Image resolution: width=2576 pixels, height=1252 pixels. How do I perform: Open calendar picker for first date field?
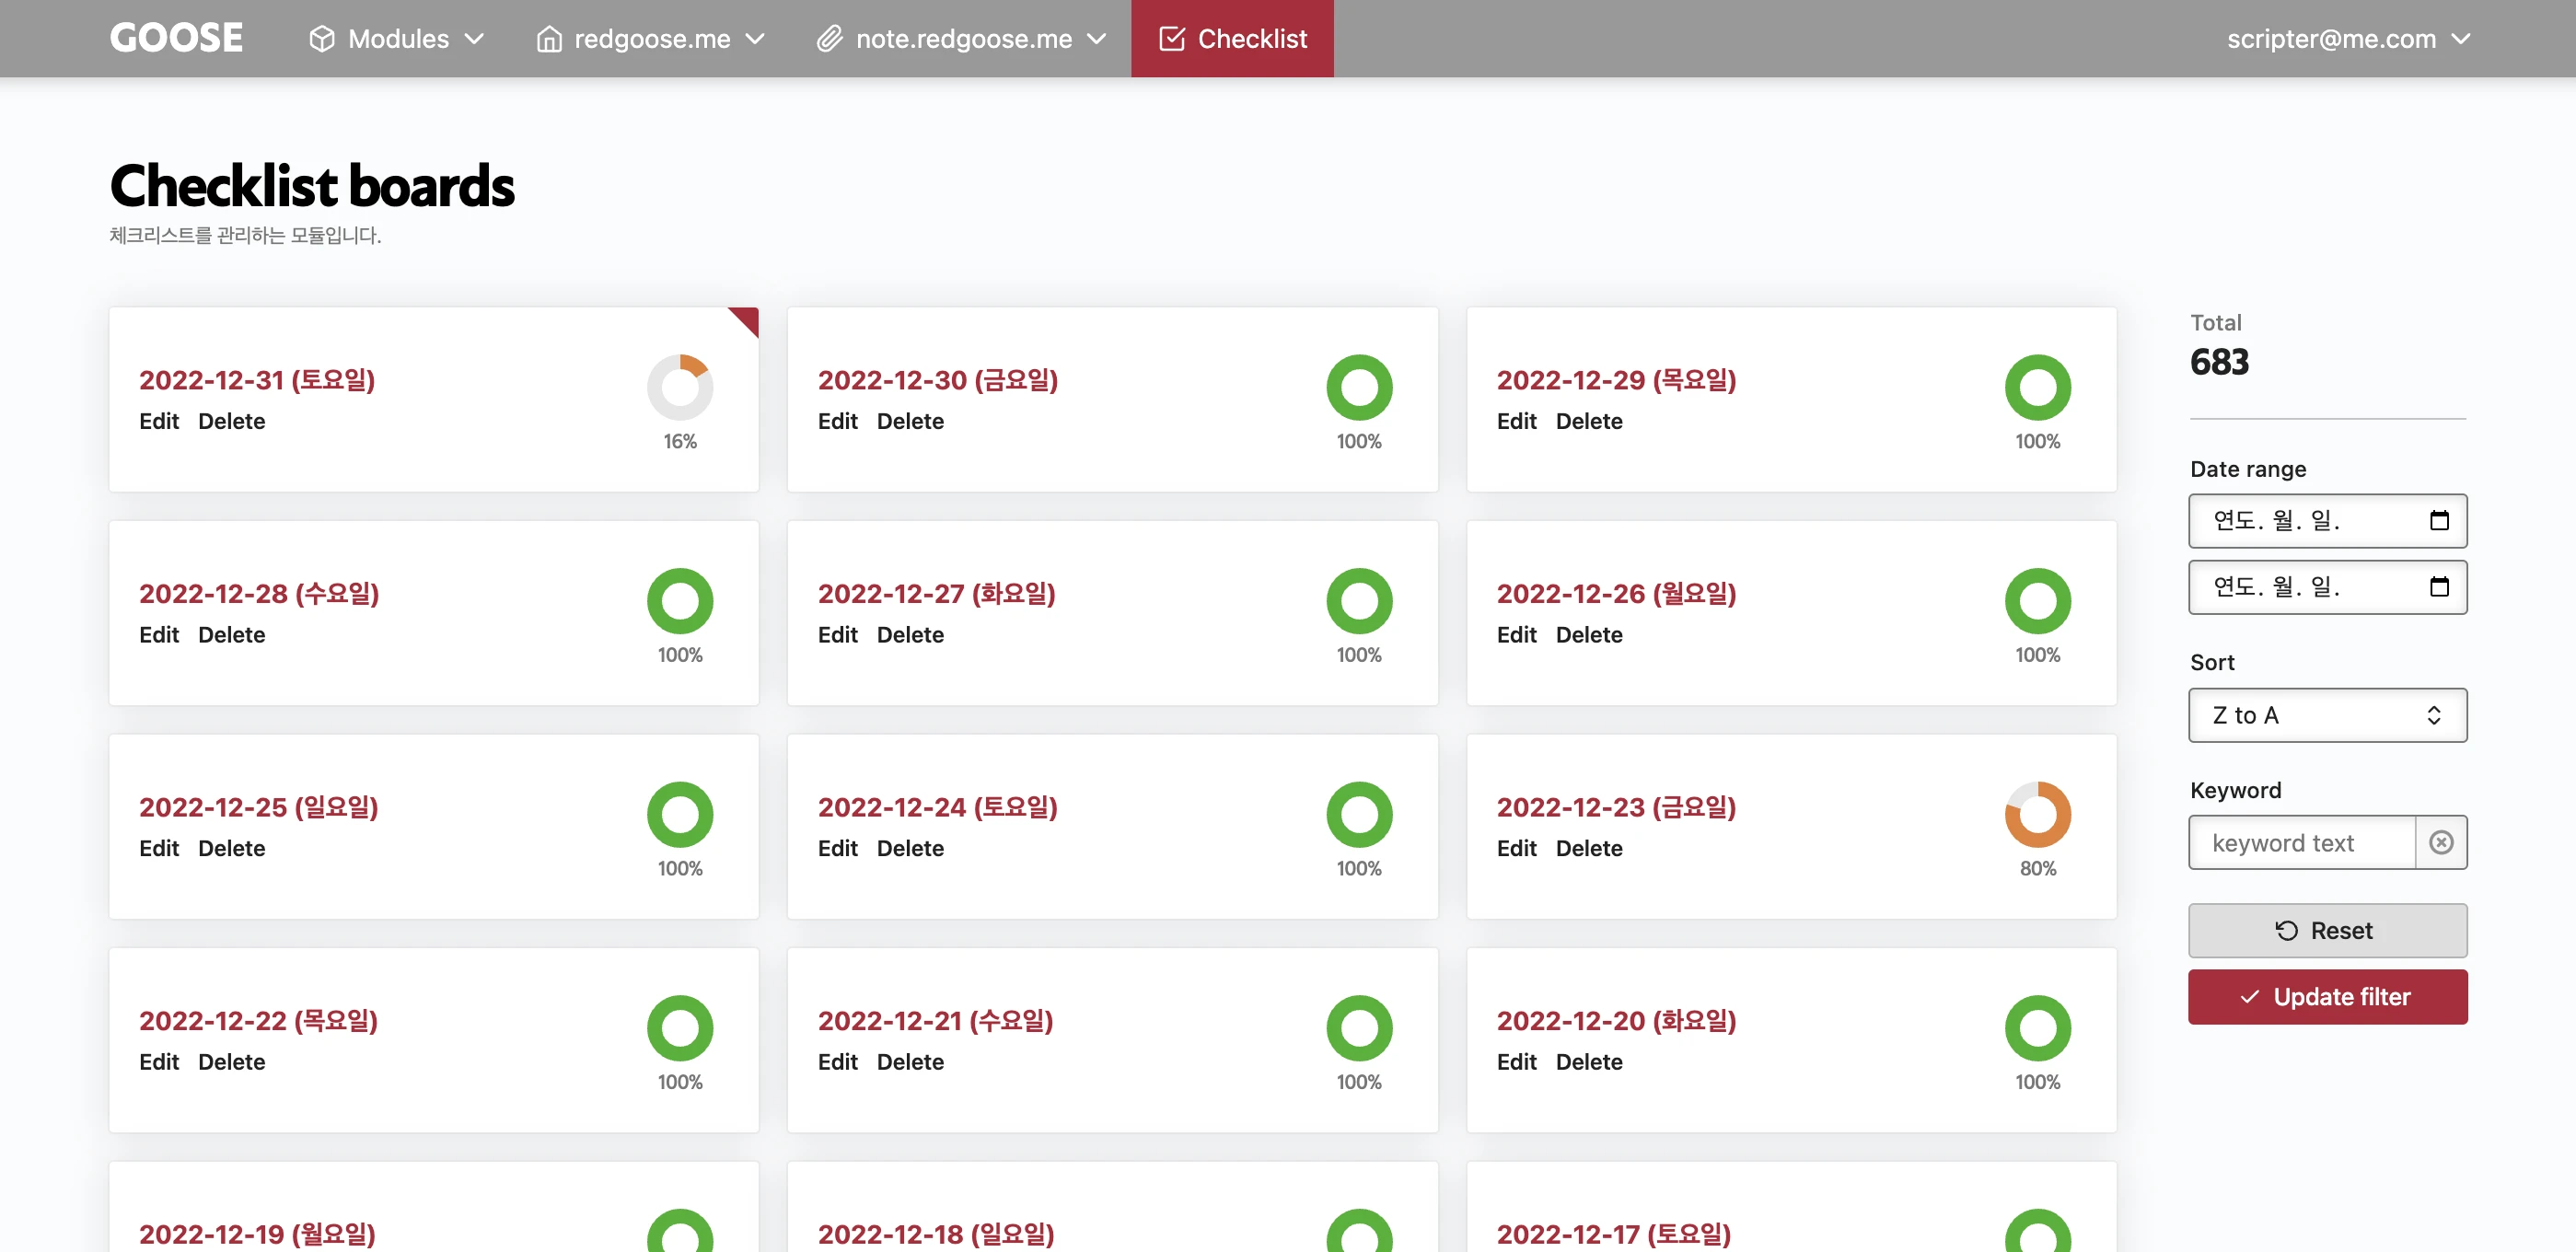2439,520
